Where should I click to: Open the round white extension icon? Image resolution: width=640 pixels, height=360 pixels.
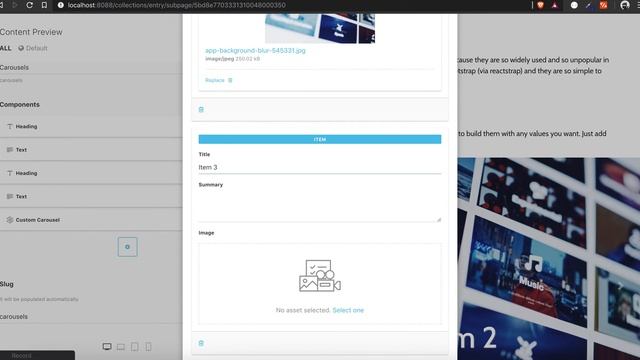574,5
